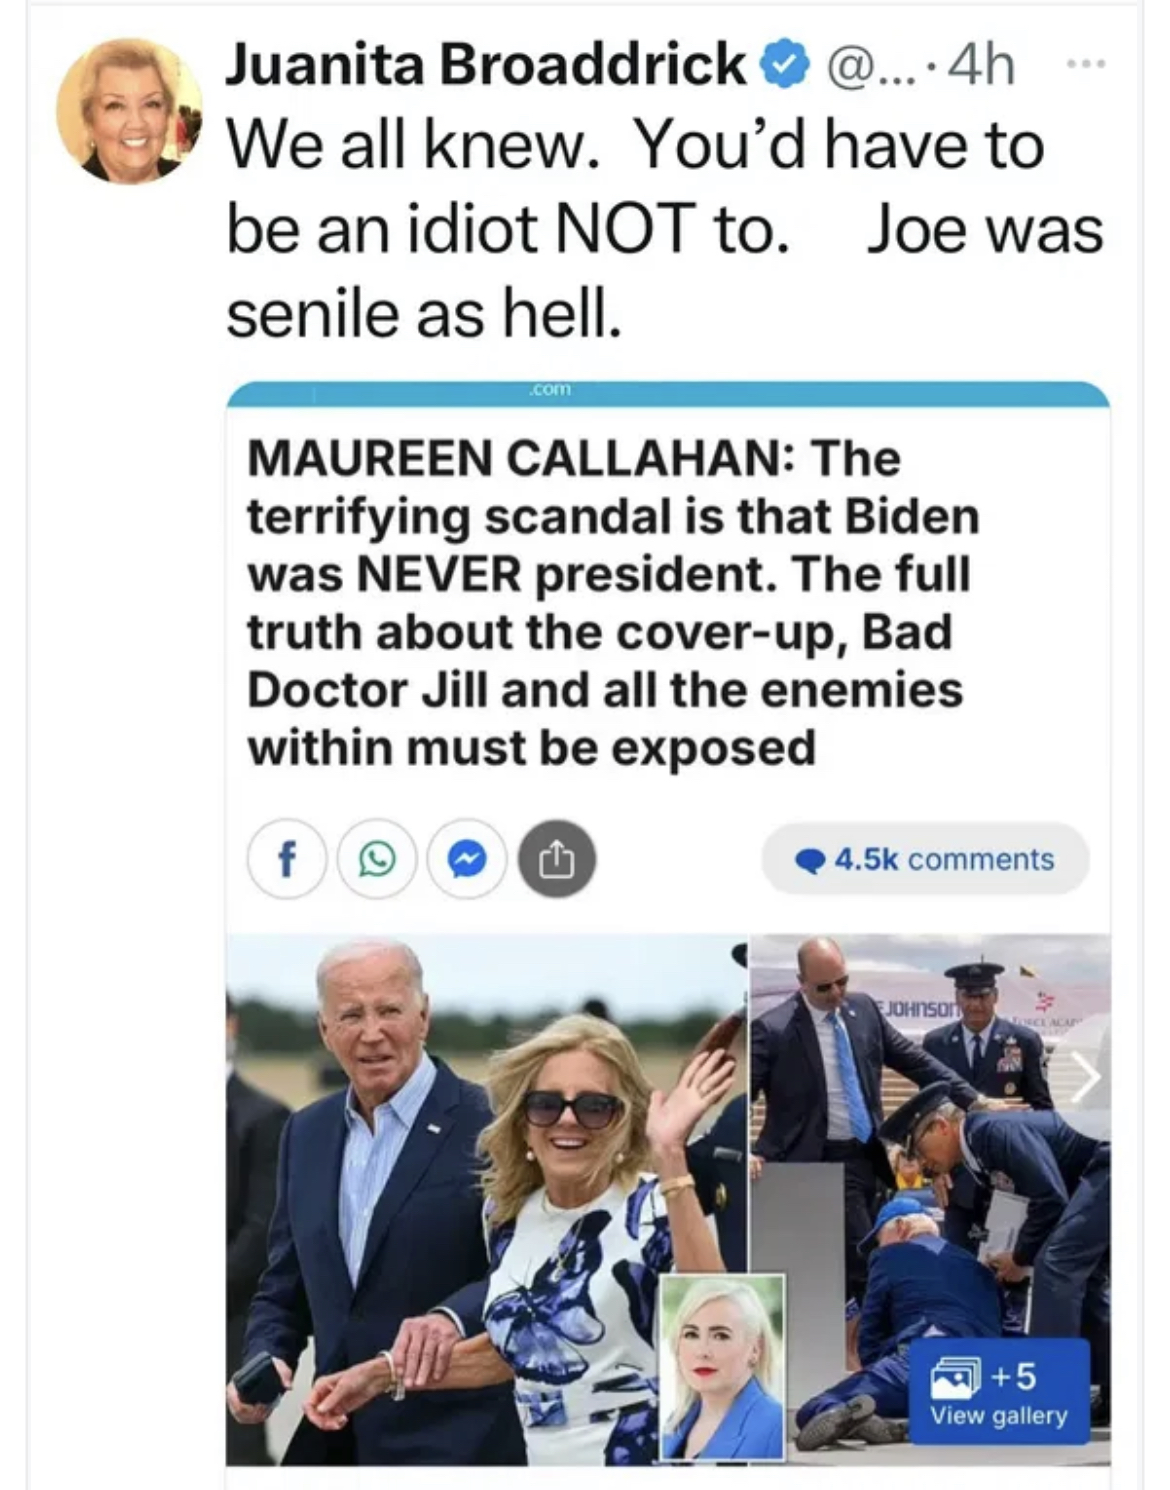
Task: Click the +5 View gallery button
Action: [998, 1393]
